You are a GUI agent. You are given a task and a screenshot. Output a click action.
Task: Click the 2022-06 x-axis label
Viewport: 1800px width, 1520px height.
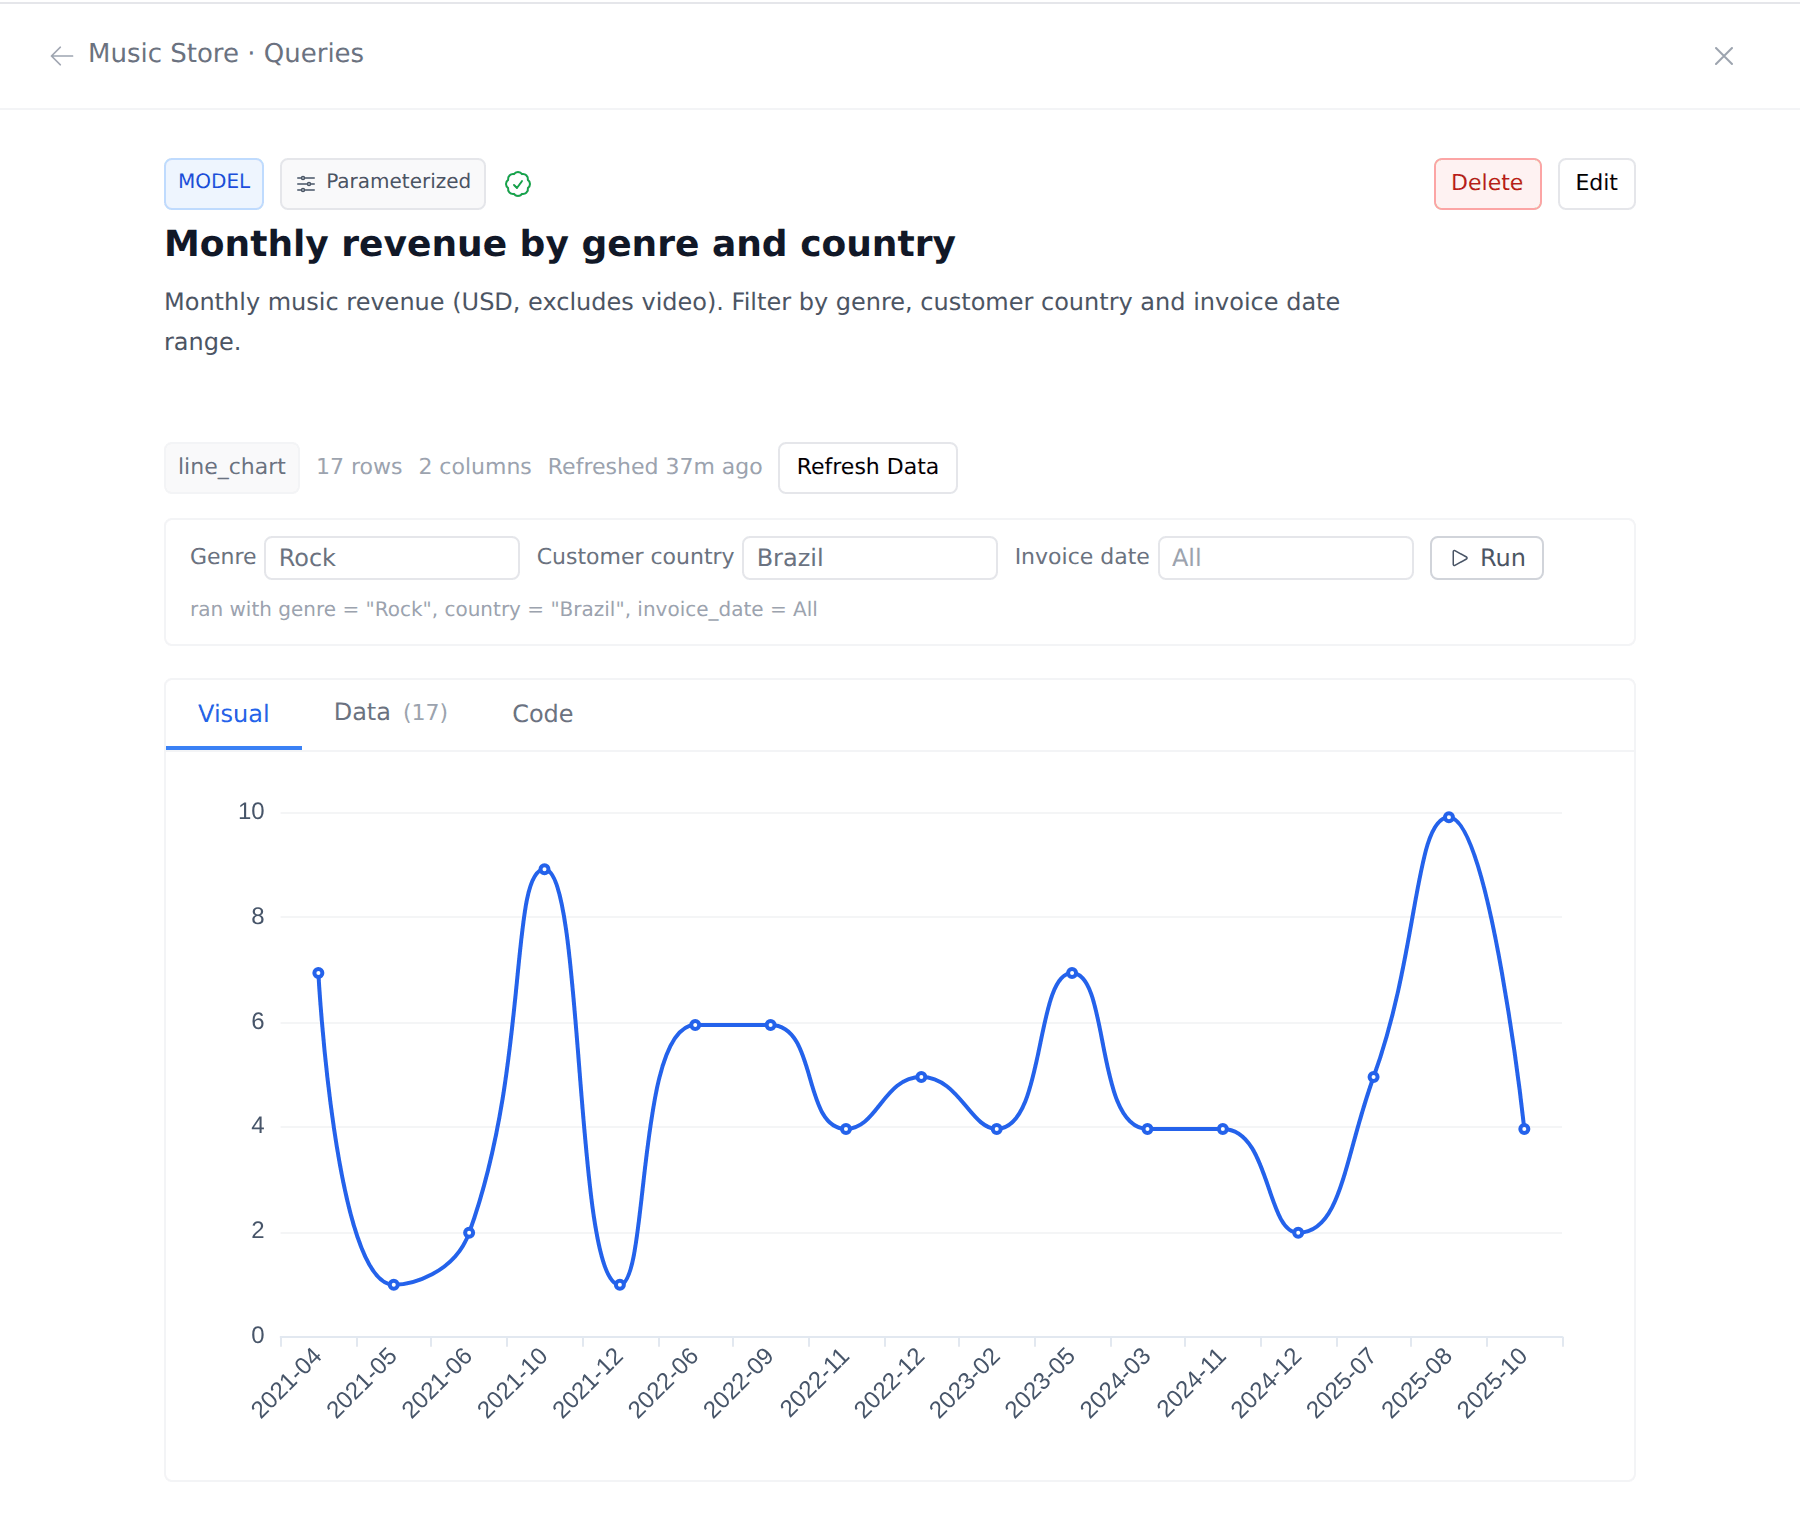point(664,1382)
